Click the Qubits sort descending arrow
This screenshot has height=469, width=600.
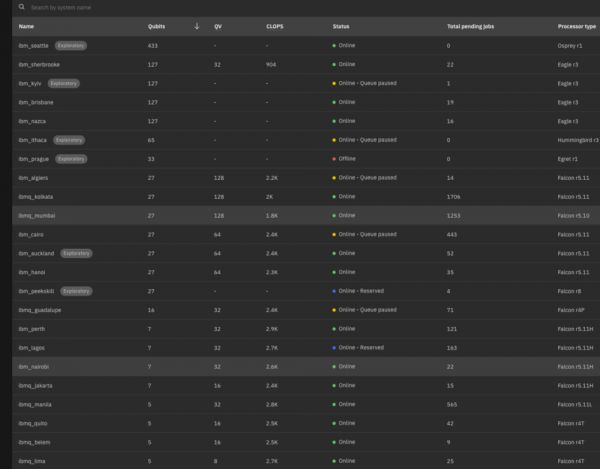coord(196,26)
